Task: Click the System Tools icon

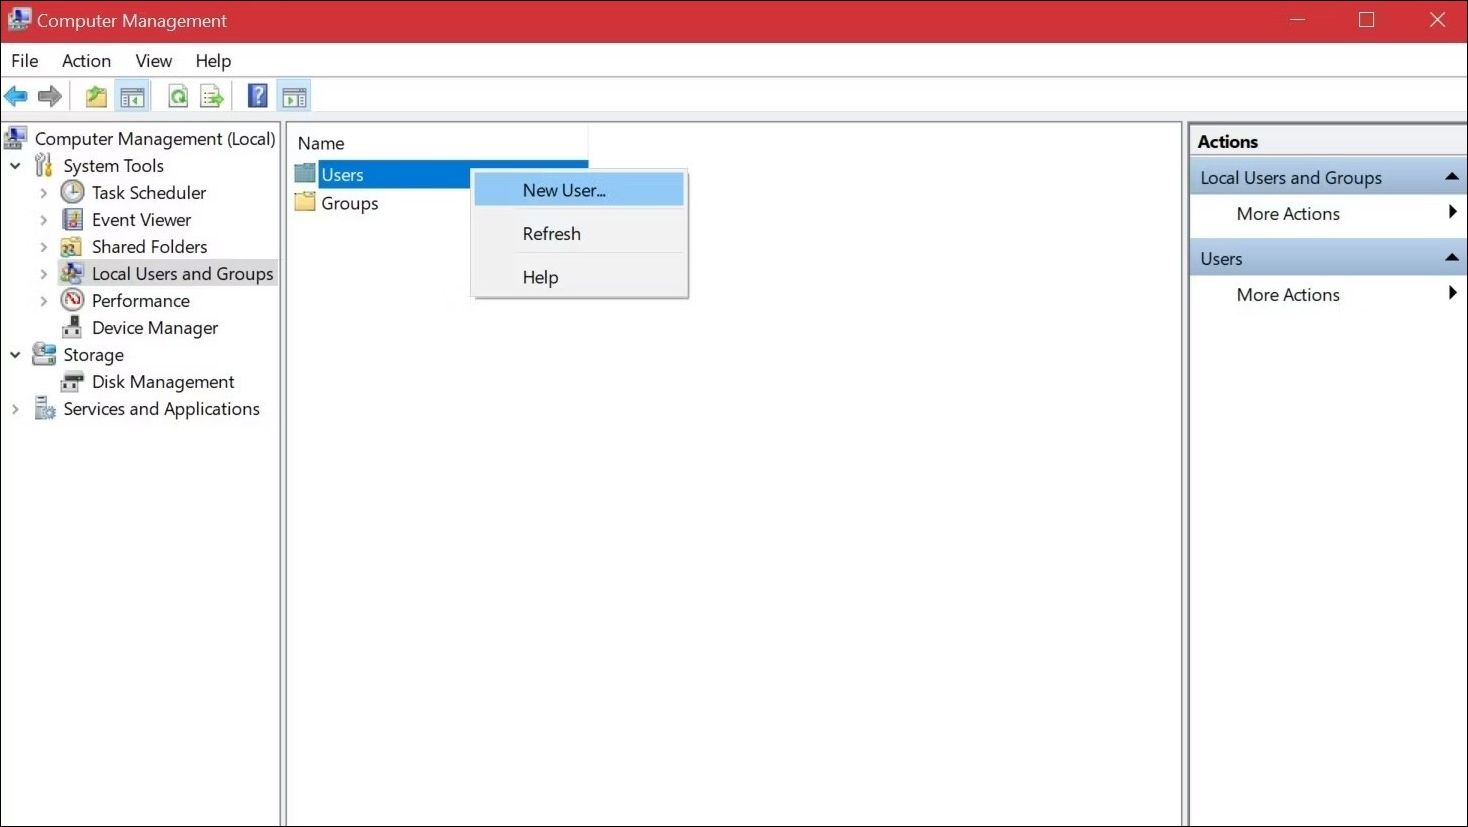Action: (x=44, y=165)
